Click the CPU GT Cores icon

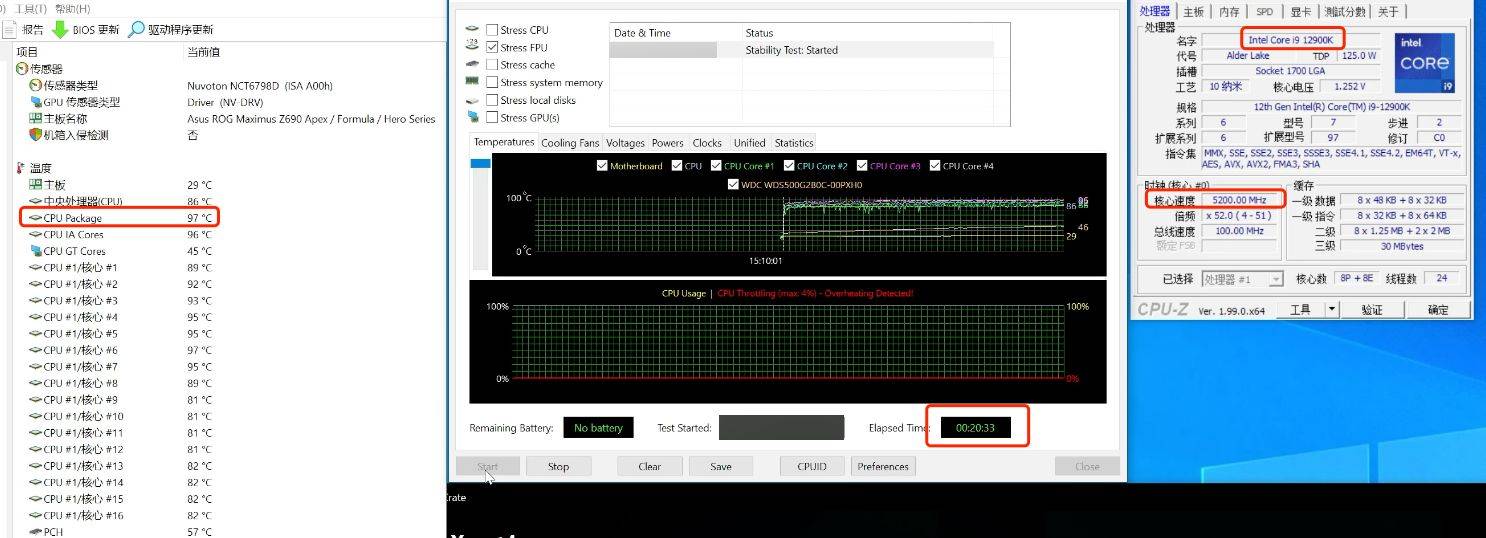(35, 251)
